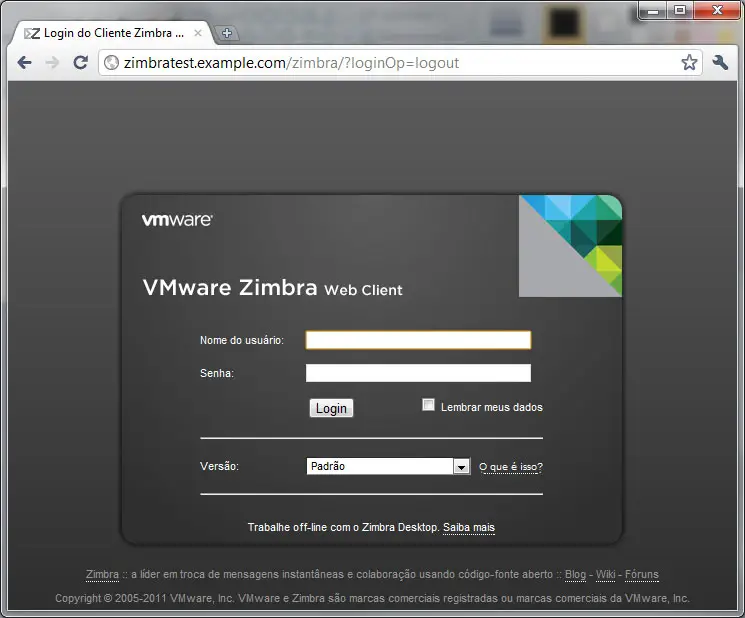Enable the Lembrar meus dados checkbox
This screenshot has height=618, width=745.
[x=428, y=405]
